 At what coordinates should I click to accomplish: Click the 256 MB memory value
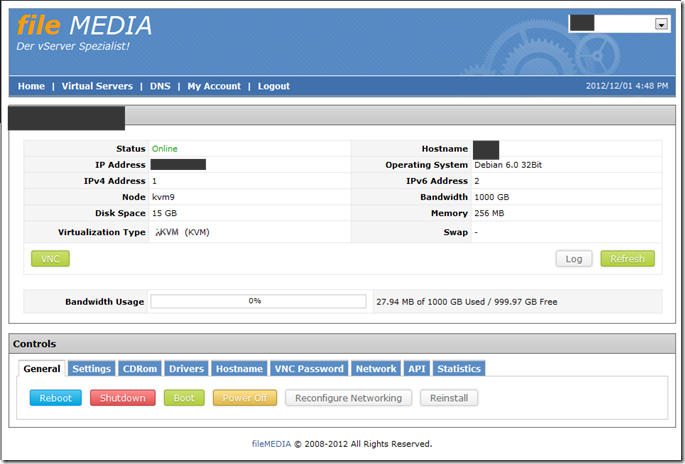click(x=489, y=213)
